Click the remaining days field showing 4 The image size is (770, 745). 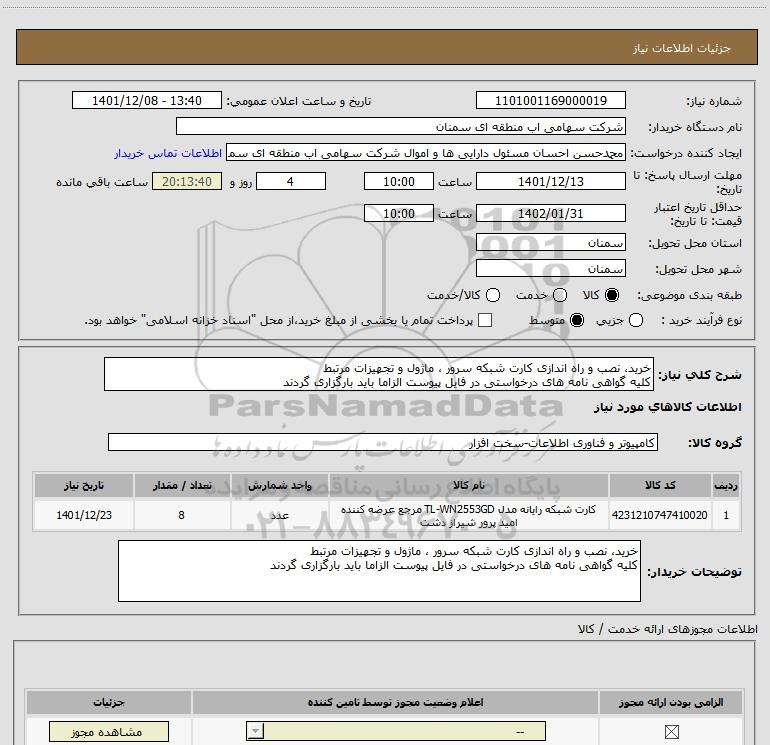tap(291, 181)
